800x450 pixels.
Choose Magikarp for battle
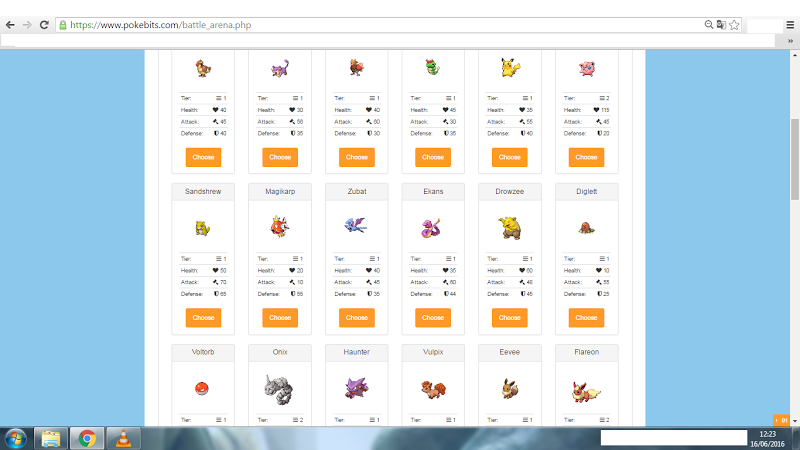click(280, 317)
